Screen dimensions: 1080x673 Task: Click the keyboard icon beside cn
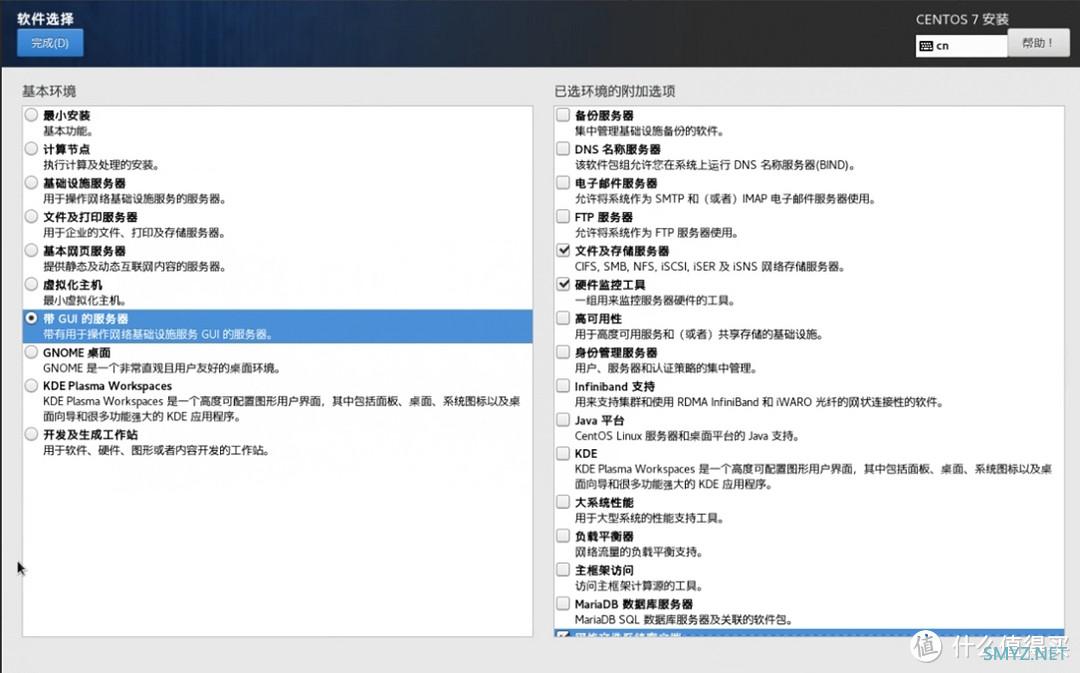click(926, 46)
